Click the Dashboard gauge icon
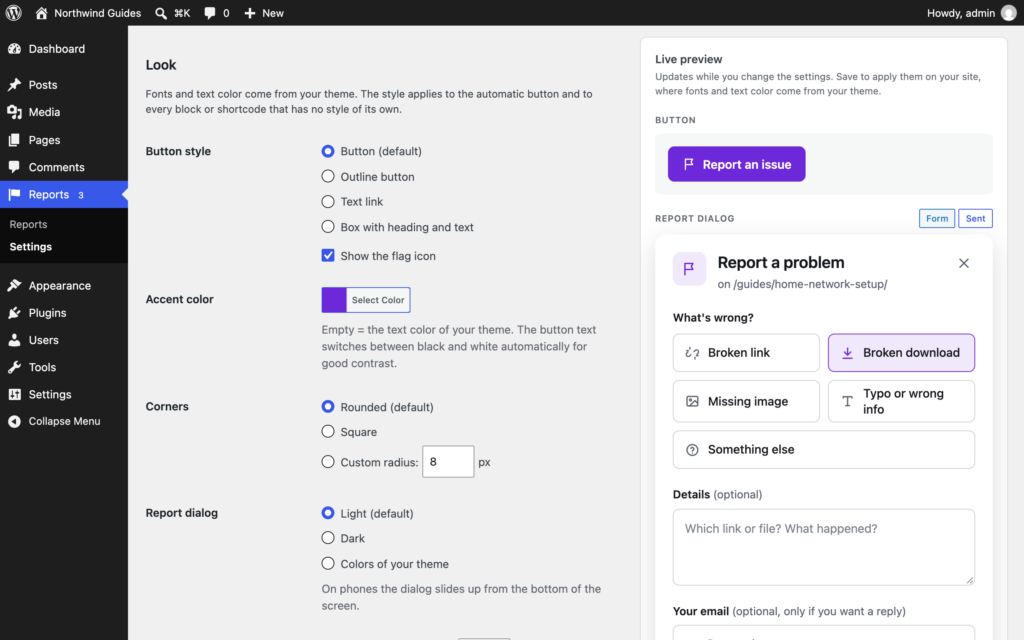The image size is (1024, 640). pyautogui.click(x=14, y=49)
